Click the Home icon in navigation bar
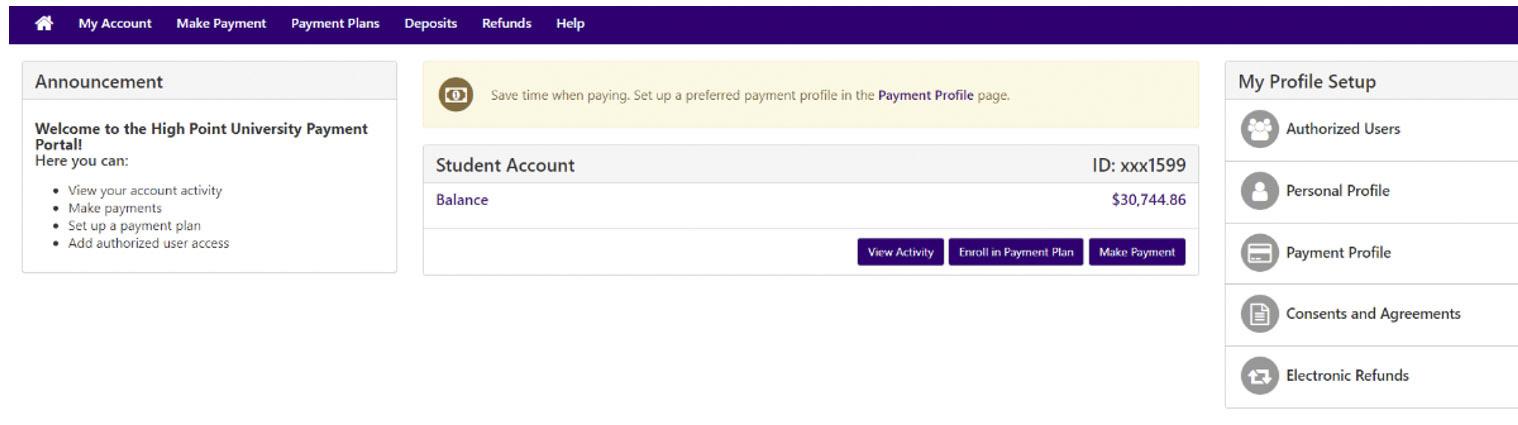1518x425 pixels. (x=44, y=23)
